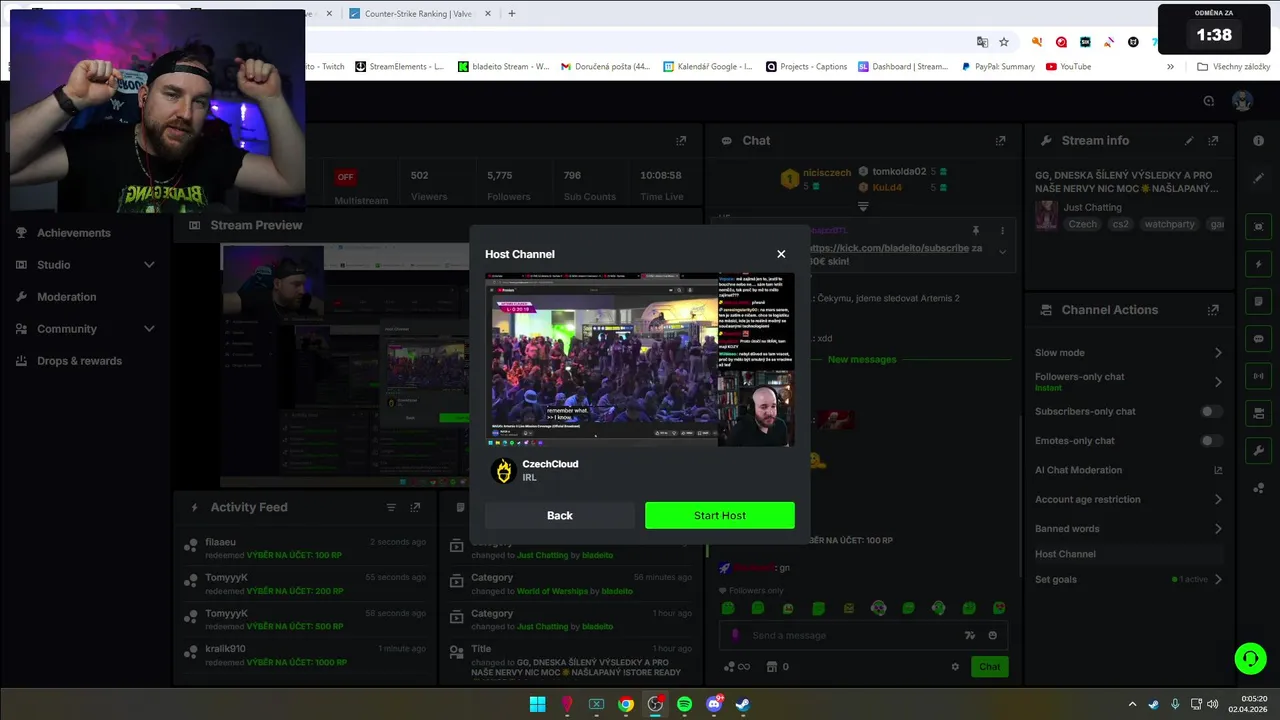Pop out the Stream info panel

(1213, 141)
